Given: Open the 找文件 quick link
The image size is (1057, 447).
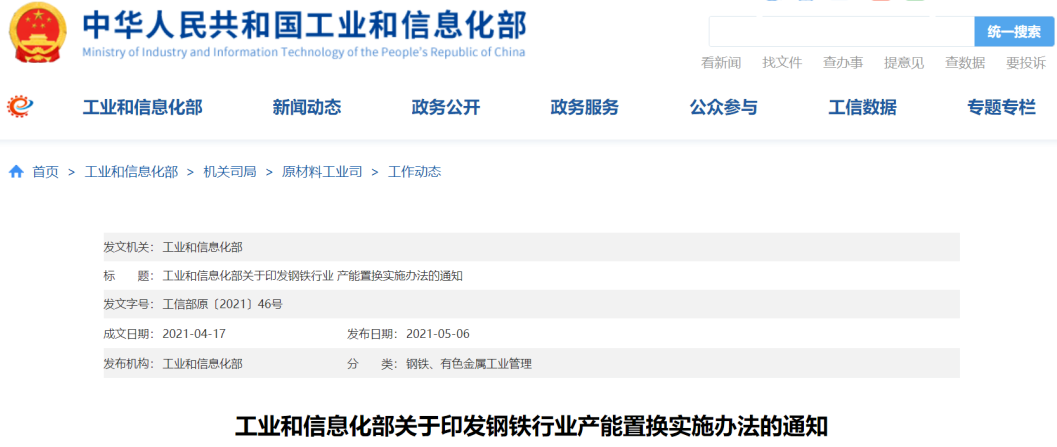Looking at the screenshot, I should [782, 63].
